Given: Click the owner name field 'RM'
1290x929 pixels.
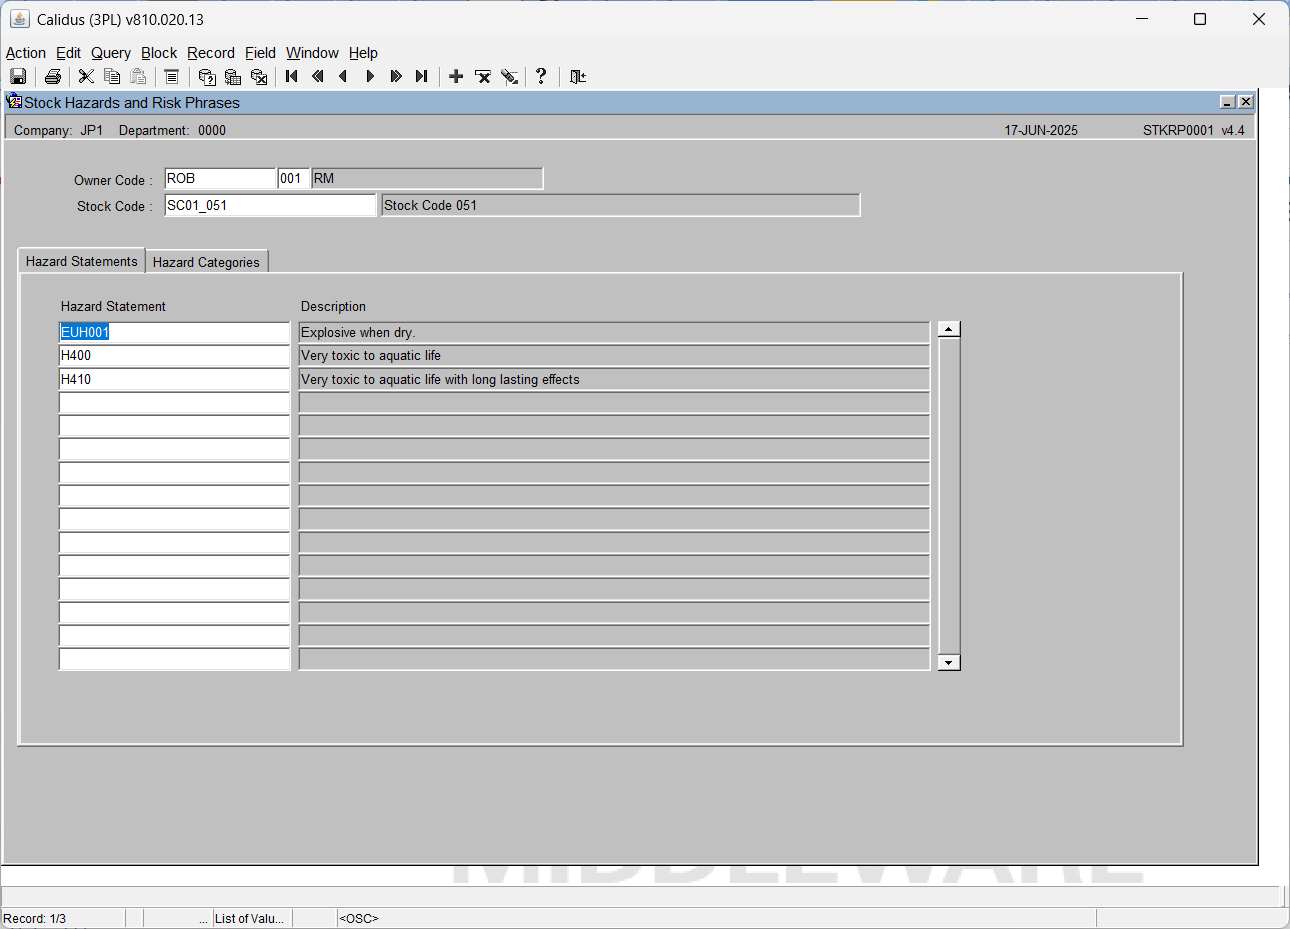Looking at the screenshot, I should pos(427,178).
